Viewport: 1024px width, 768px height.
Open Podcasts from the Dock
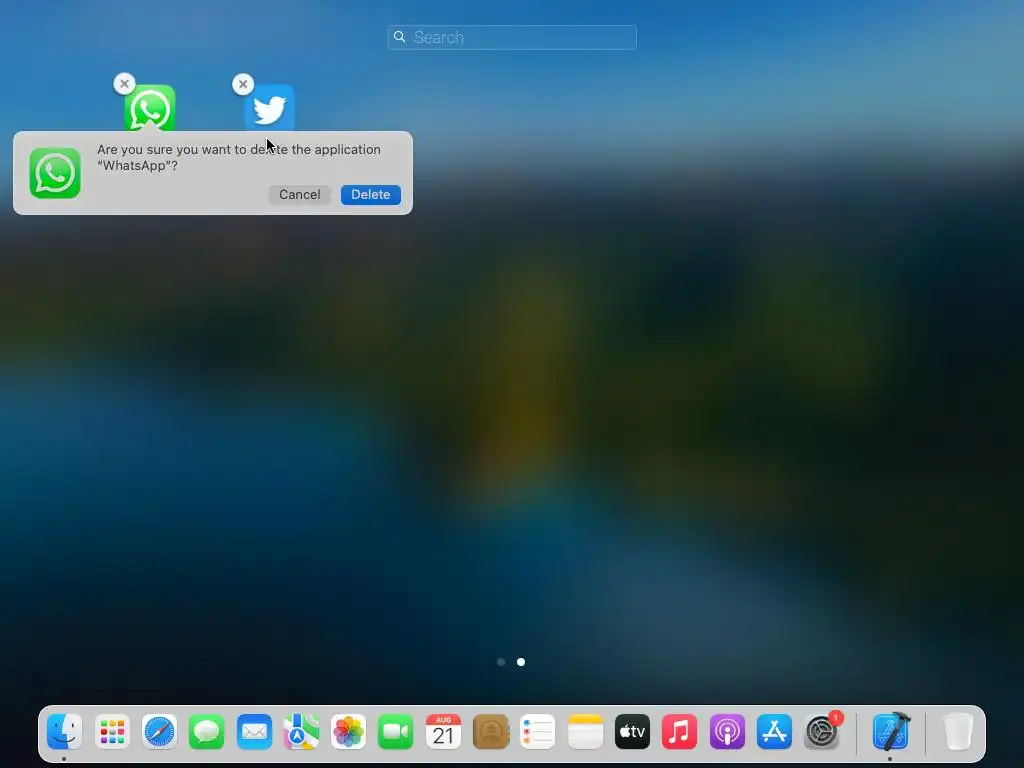click(x=727, y=731)
